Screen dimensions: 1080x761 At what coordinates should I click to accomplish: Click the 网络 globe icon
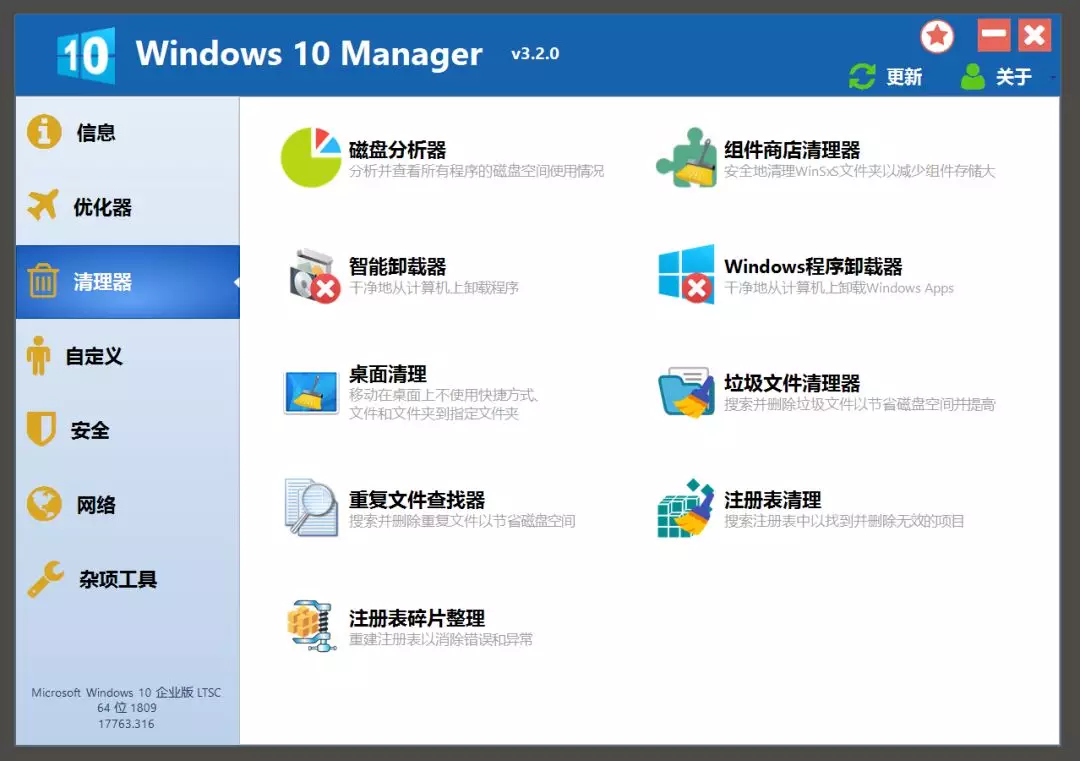44,504
